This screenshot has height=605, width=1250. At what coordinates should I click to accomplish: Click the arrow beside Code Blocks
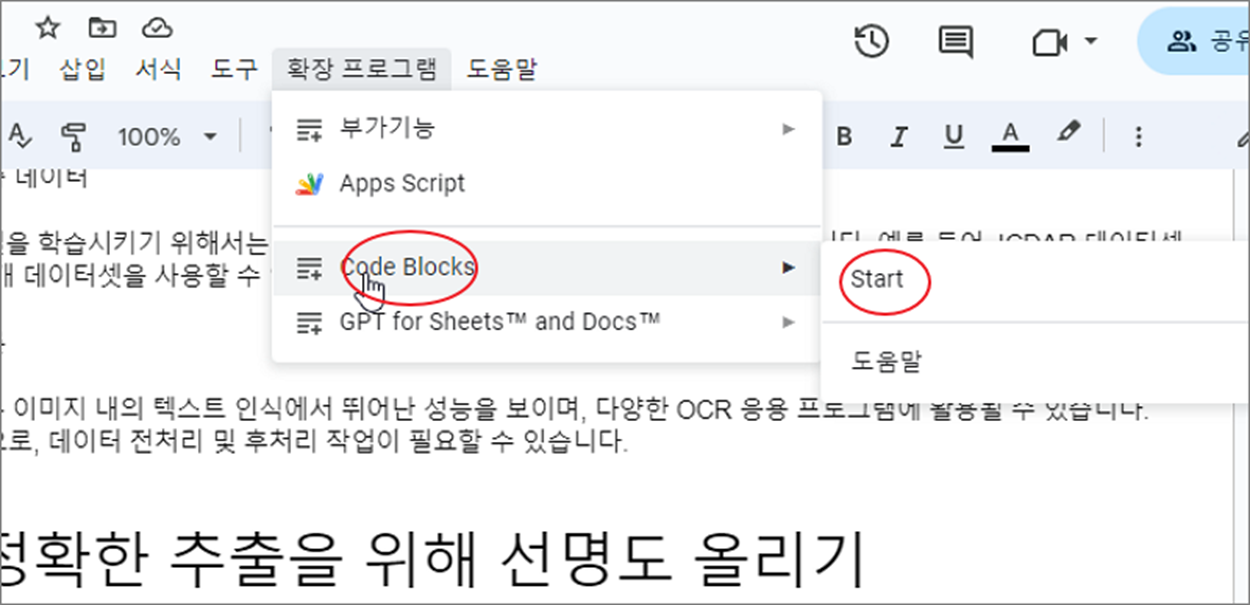[788, 267]
